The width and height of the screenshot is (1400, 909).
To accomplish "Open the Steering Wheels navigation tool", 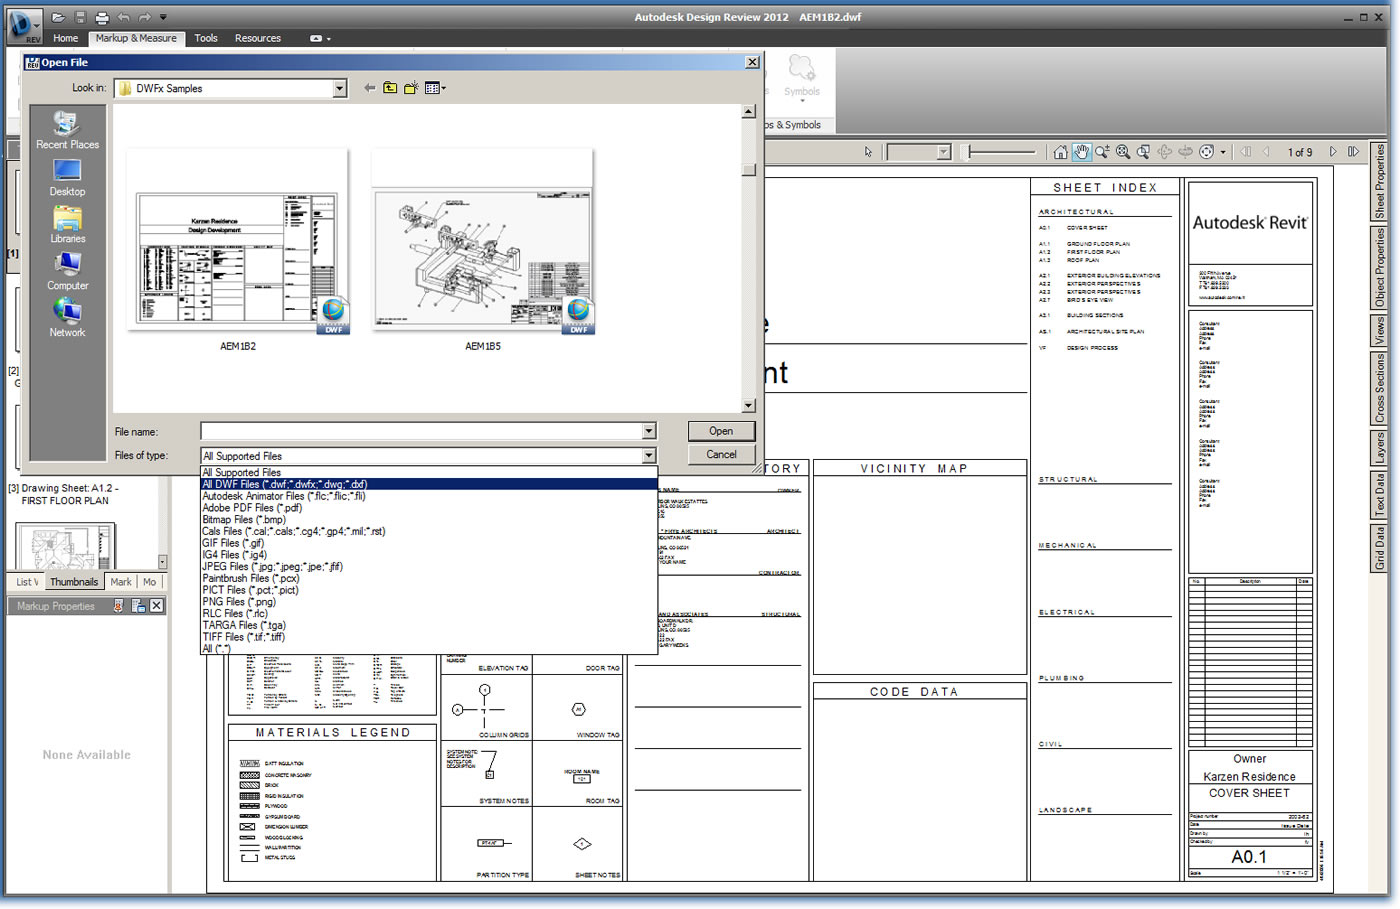I will pyautogui.click(x=1207, y=152).
